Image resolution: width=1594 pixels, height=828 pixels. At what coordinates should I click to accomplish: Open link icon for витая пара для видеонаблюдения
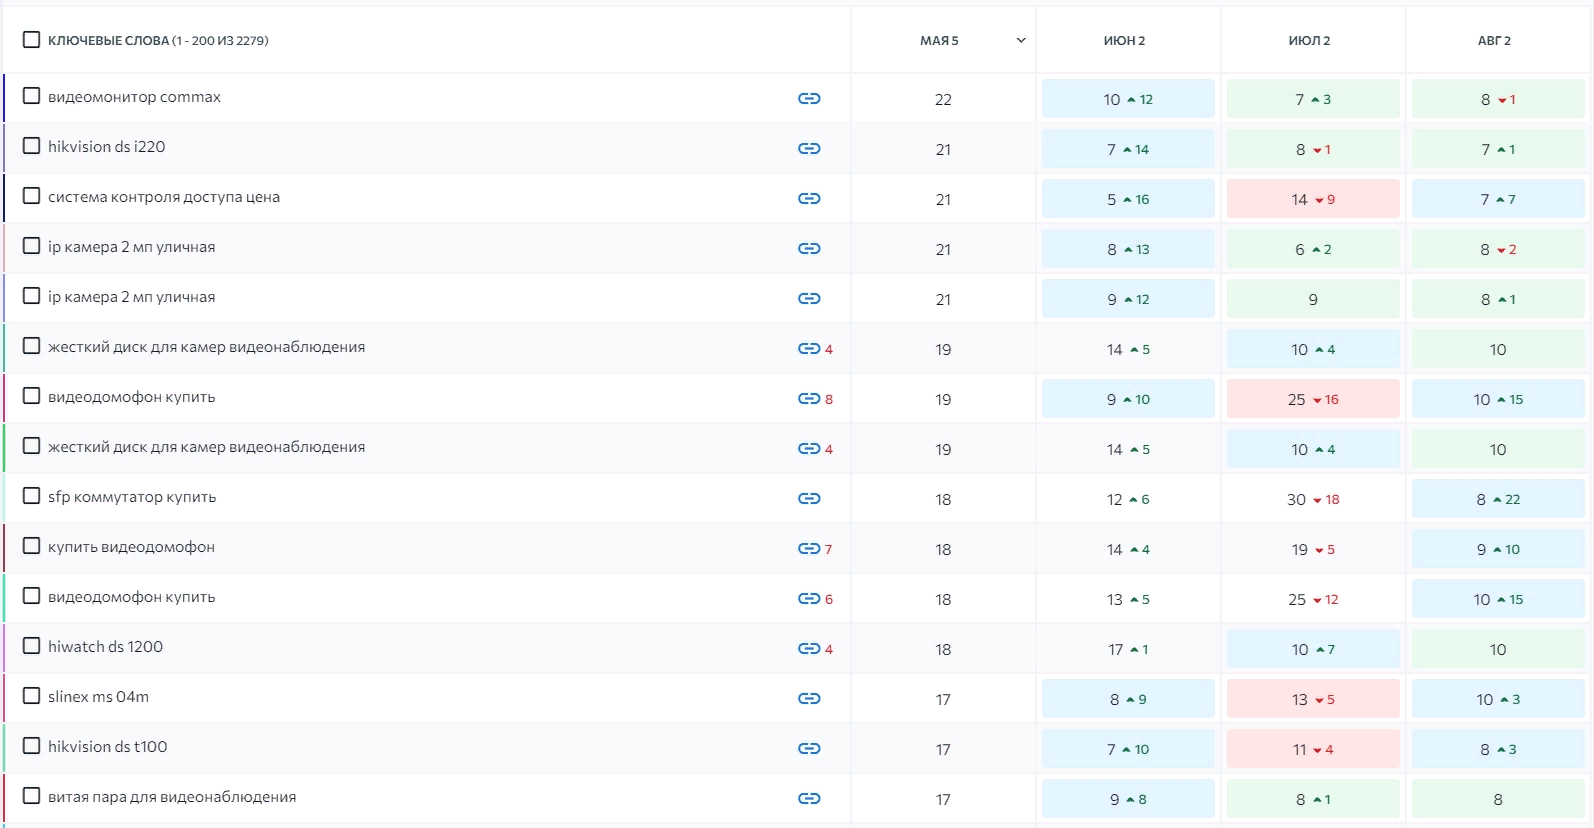(x=809, y=798)
